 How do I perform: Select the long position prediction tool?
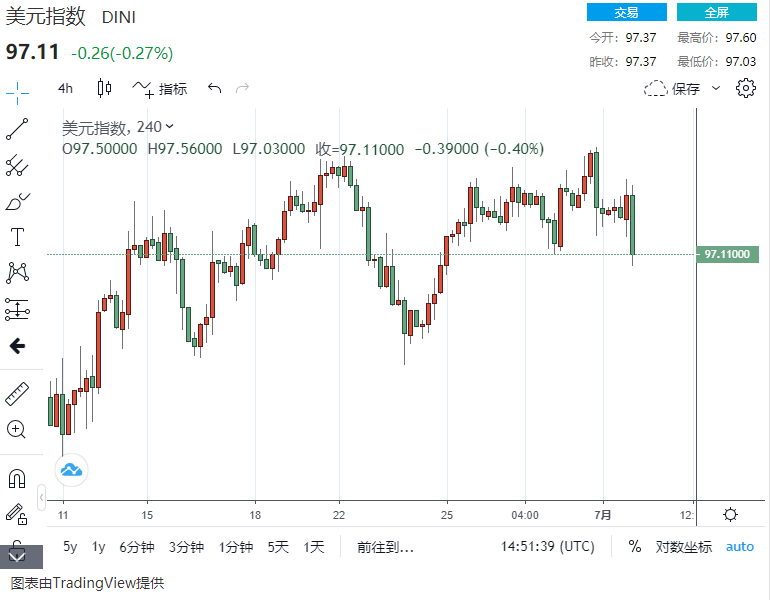click(17, 310)
